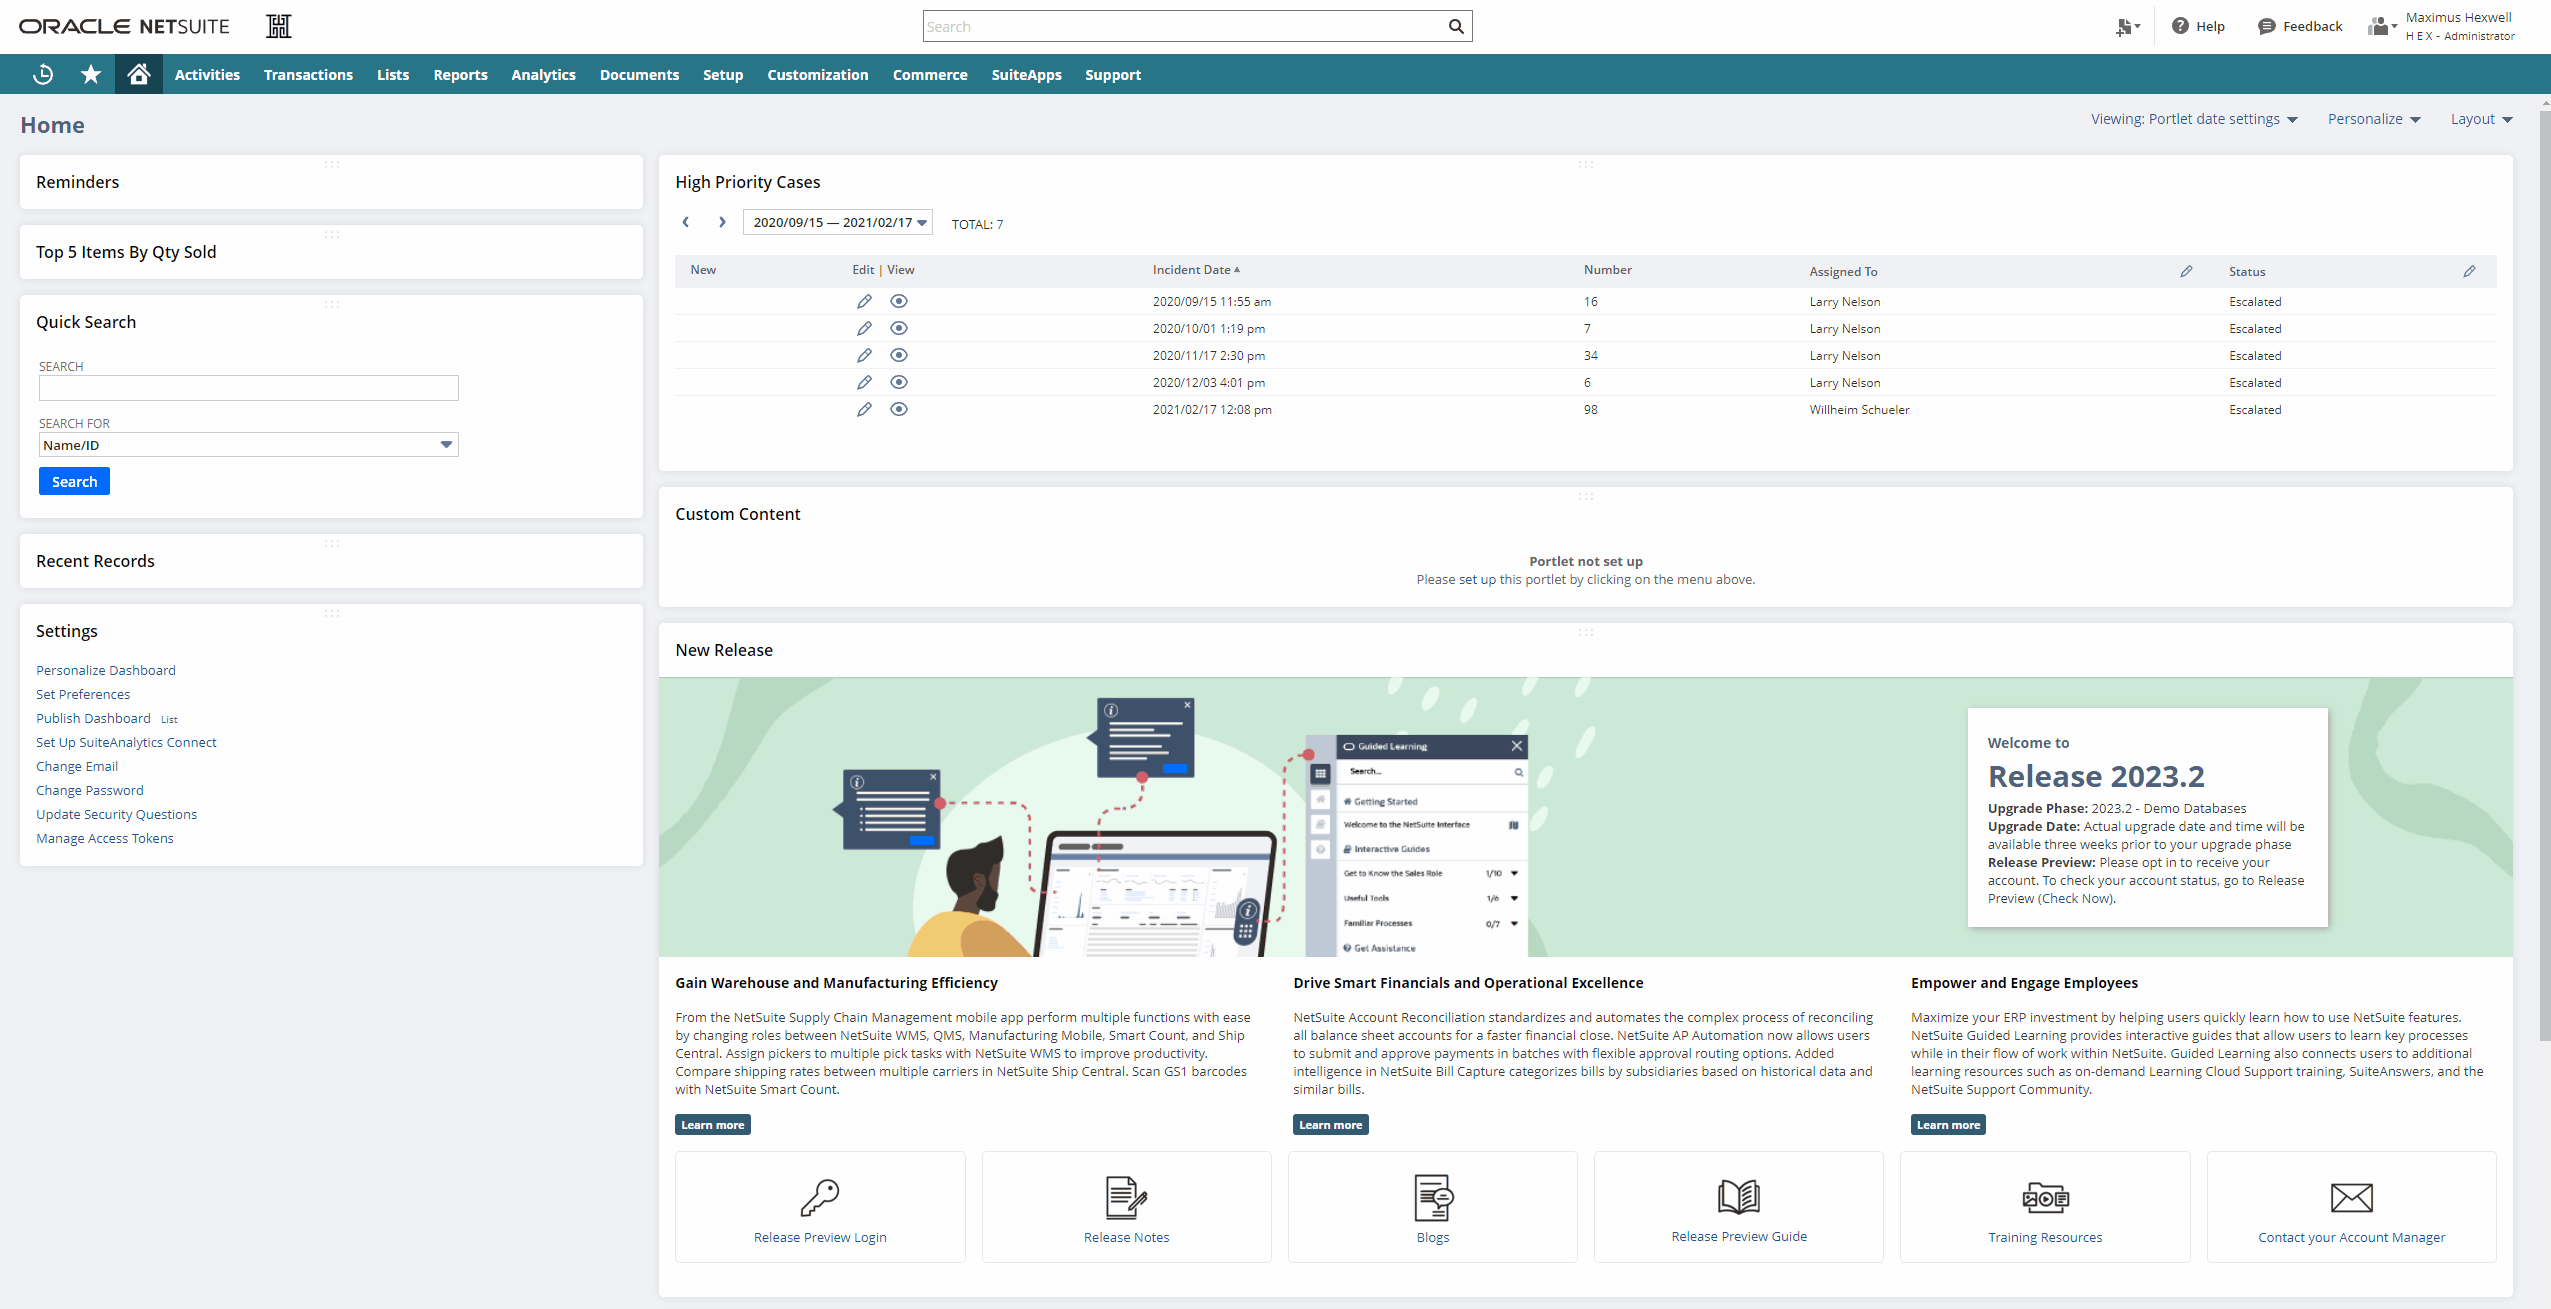The image size is (2551, 1309).
Task: Expand the Personalize dropdown
Action: tap(2374, 119)
